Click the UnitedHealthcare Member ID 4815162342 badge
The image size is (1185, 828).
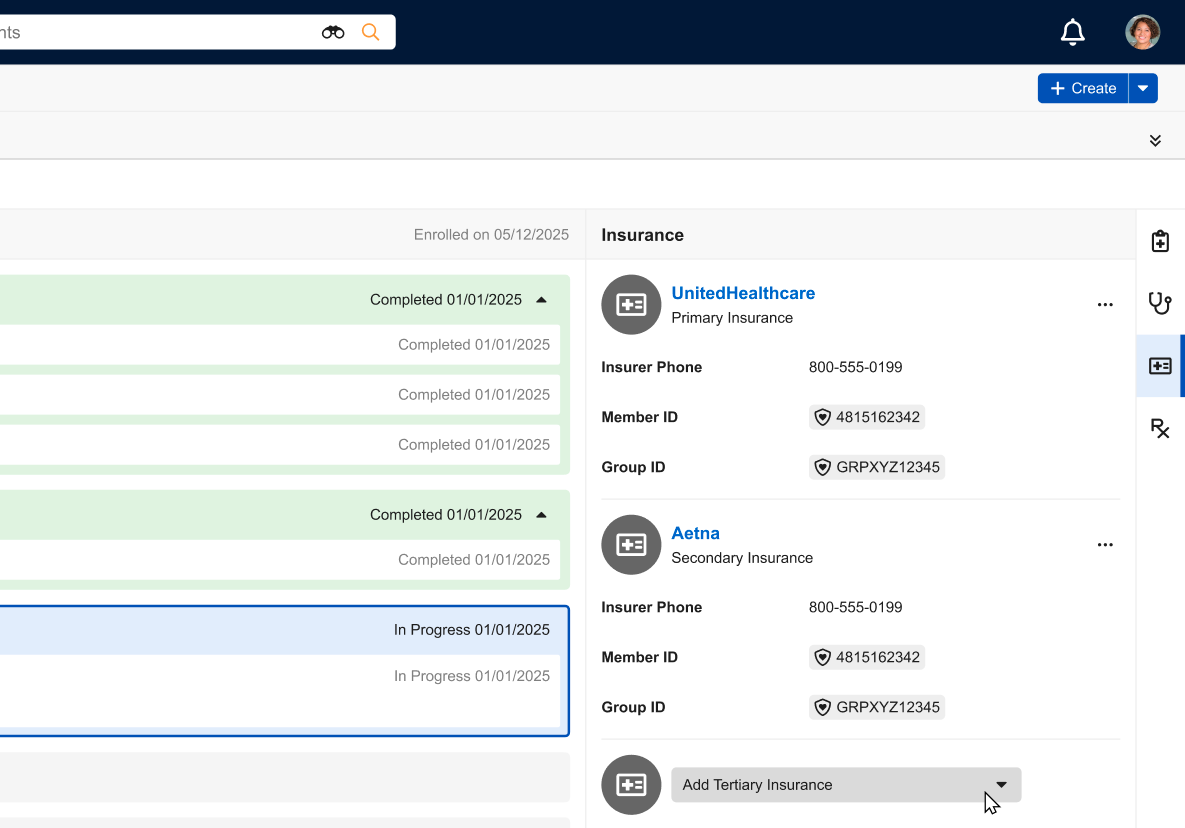point(867,417)
